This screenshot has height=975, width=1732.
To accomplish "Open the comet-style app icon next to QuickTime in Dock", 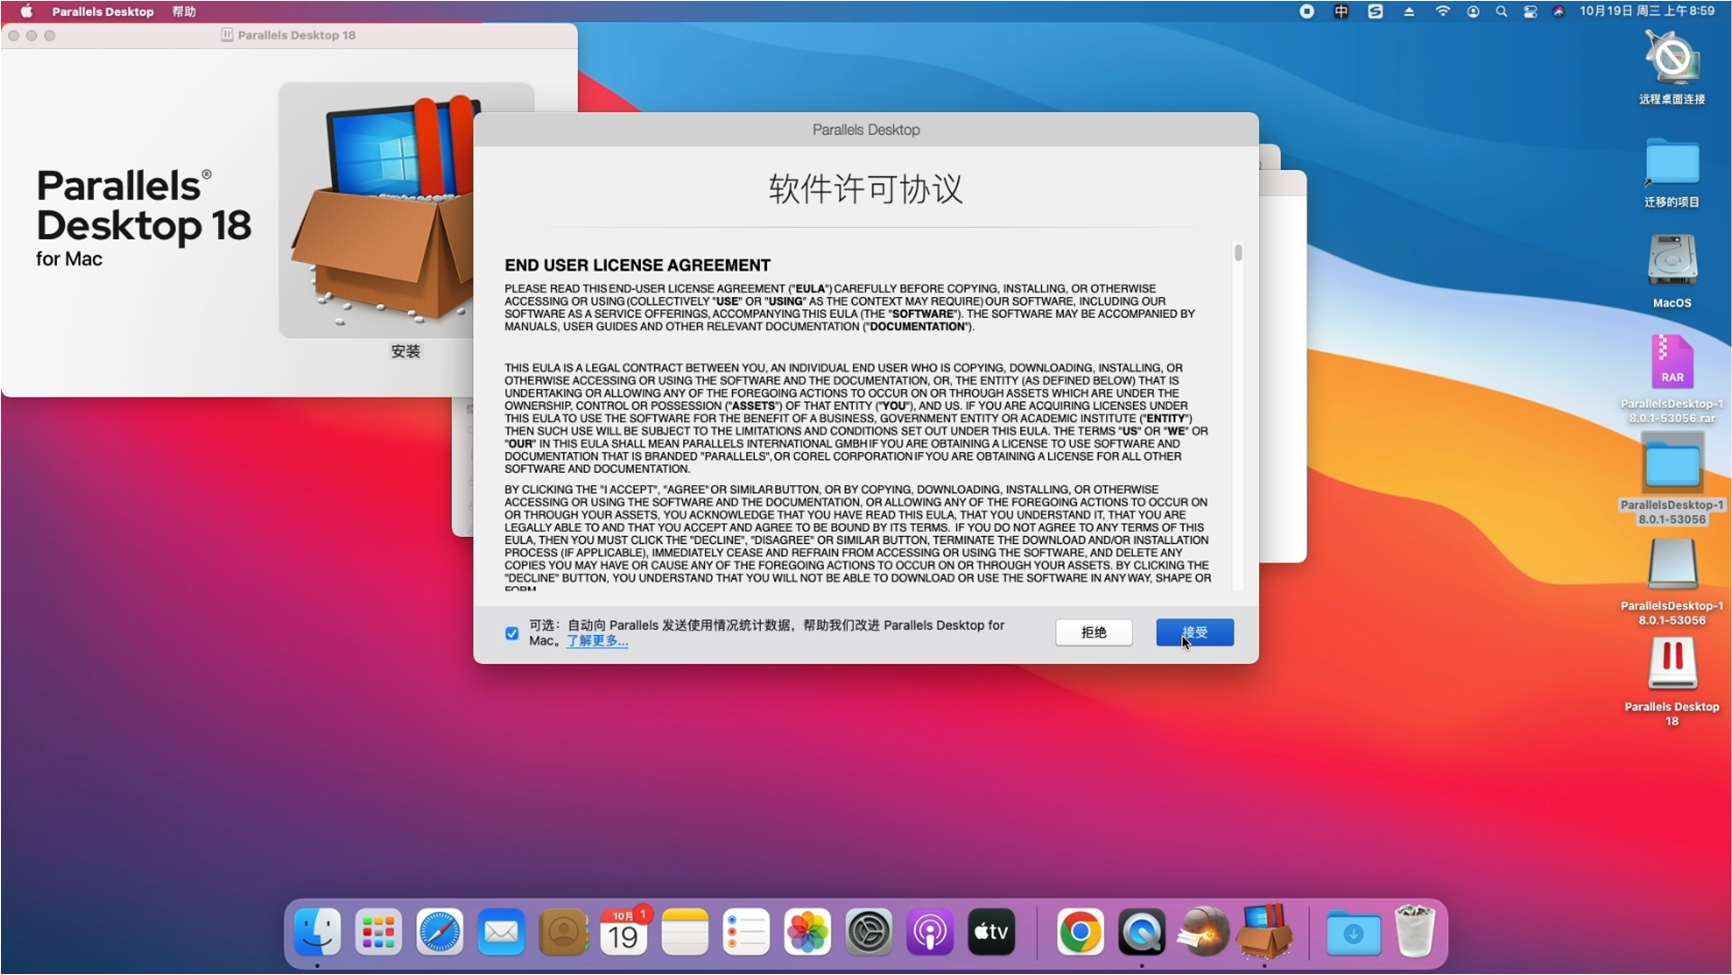I will [x=1203, y=933].
